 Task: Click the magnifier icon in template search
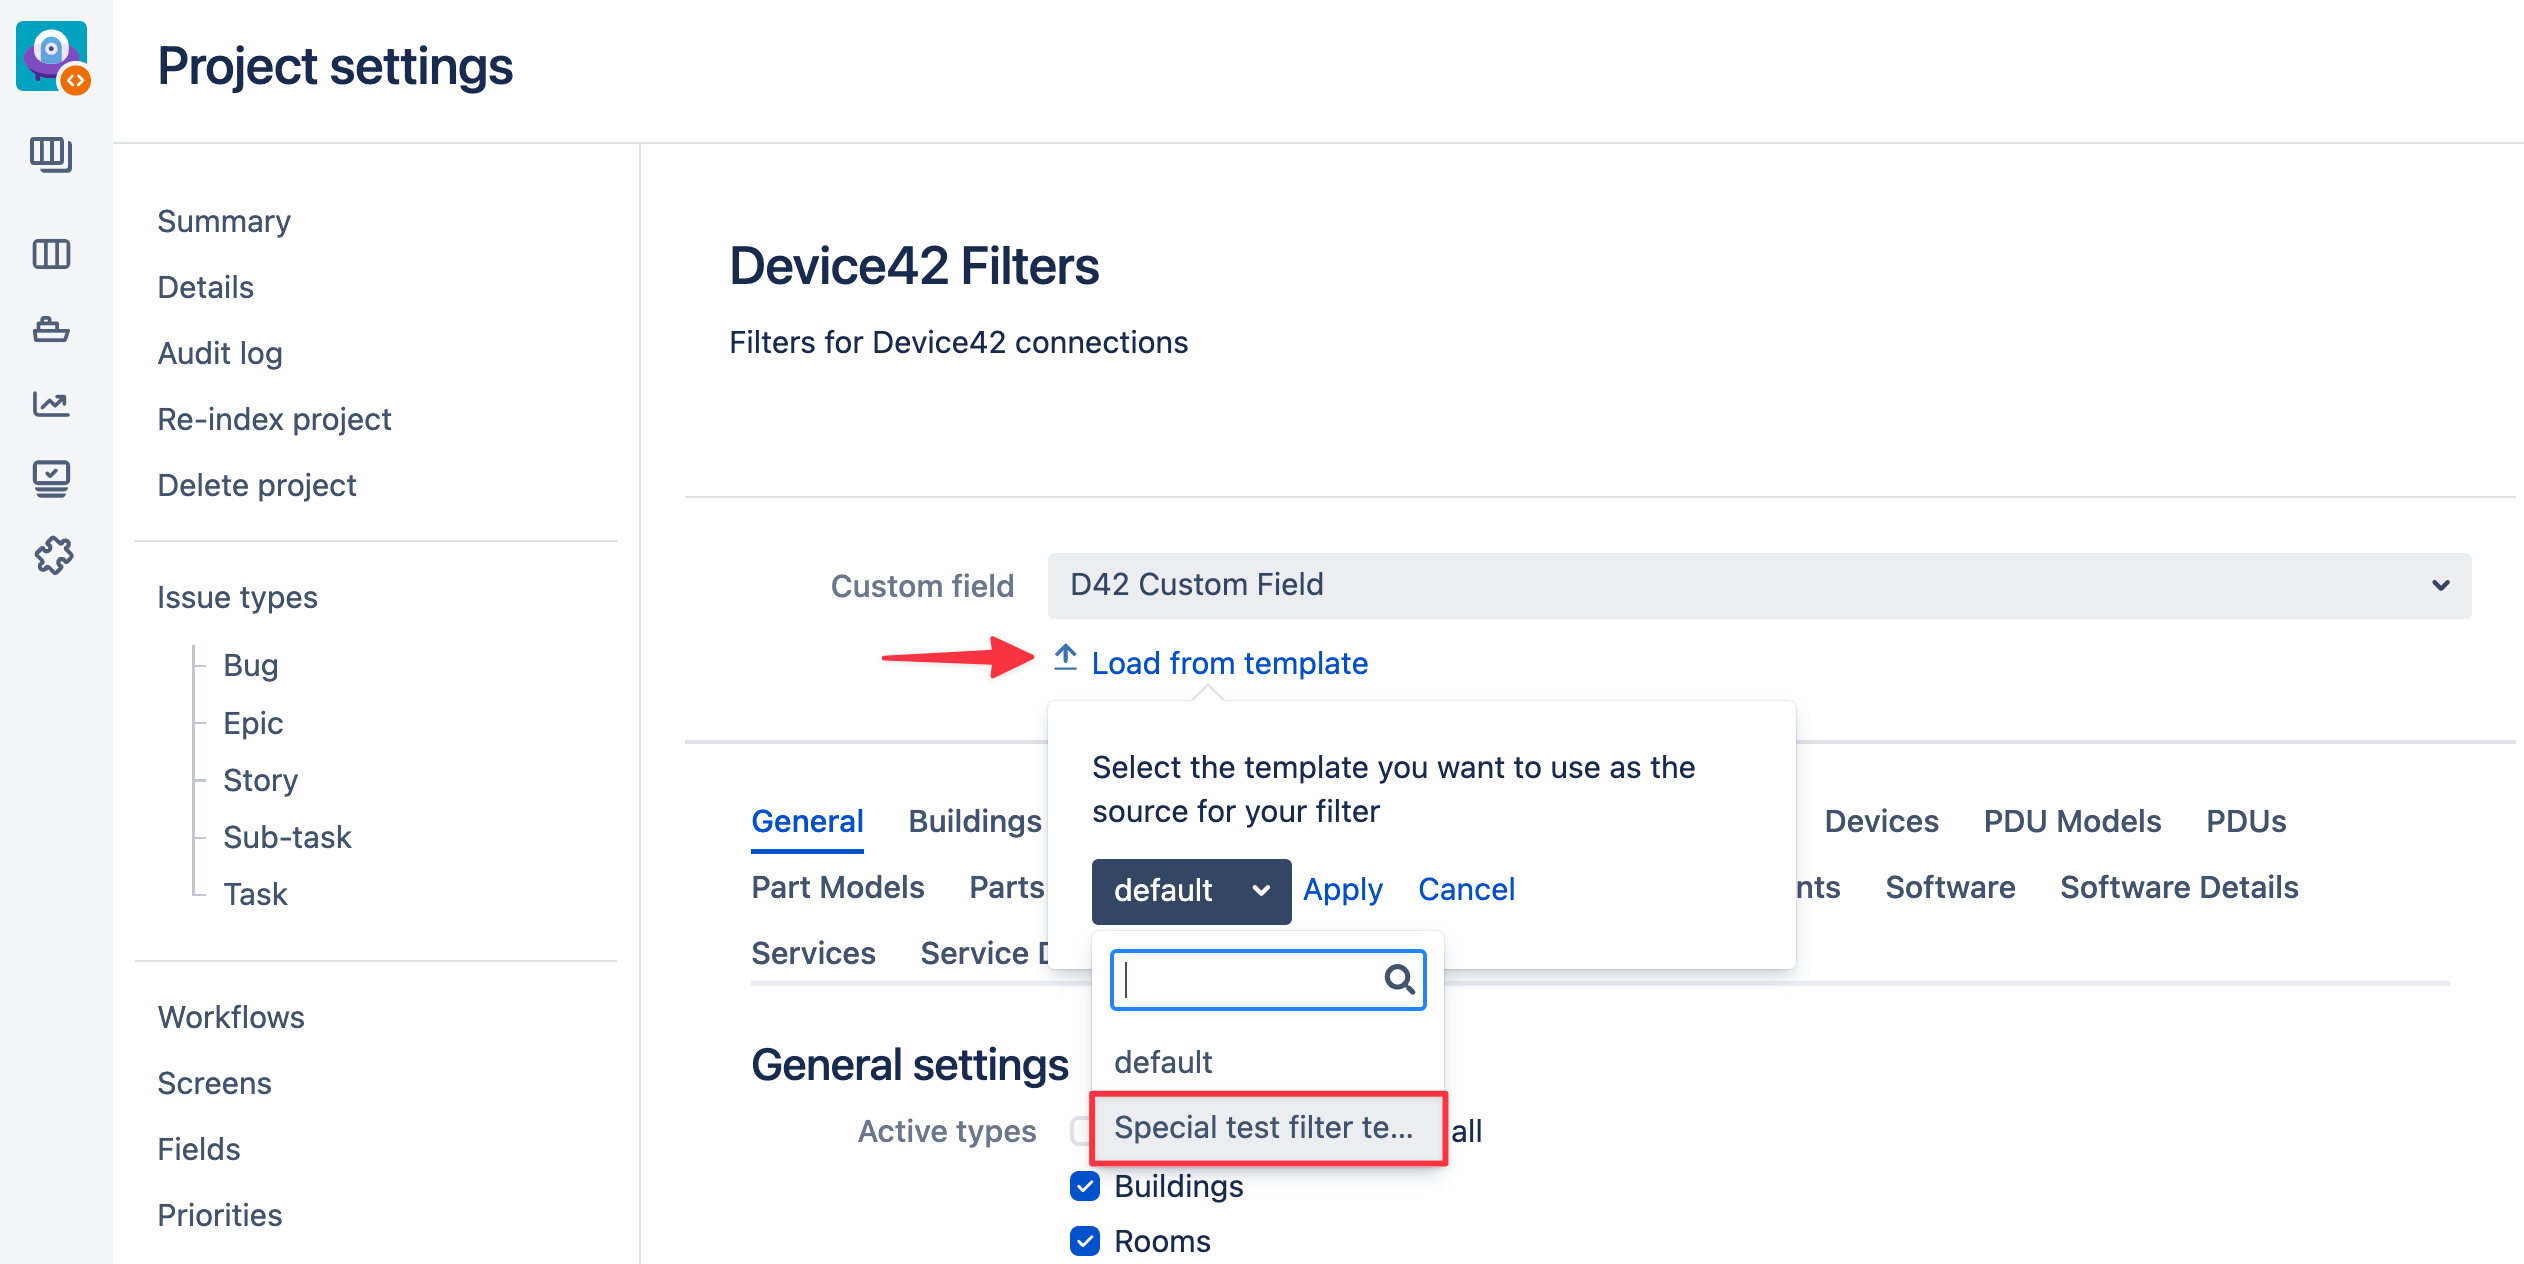[1399, 979]
